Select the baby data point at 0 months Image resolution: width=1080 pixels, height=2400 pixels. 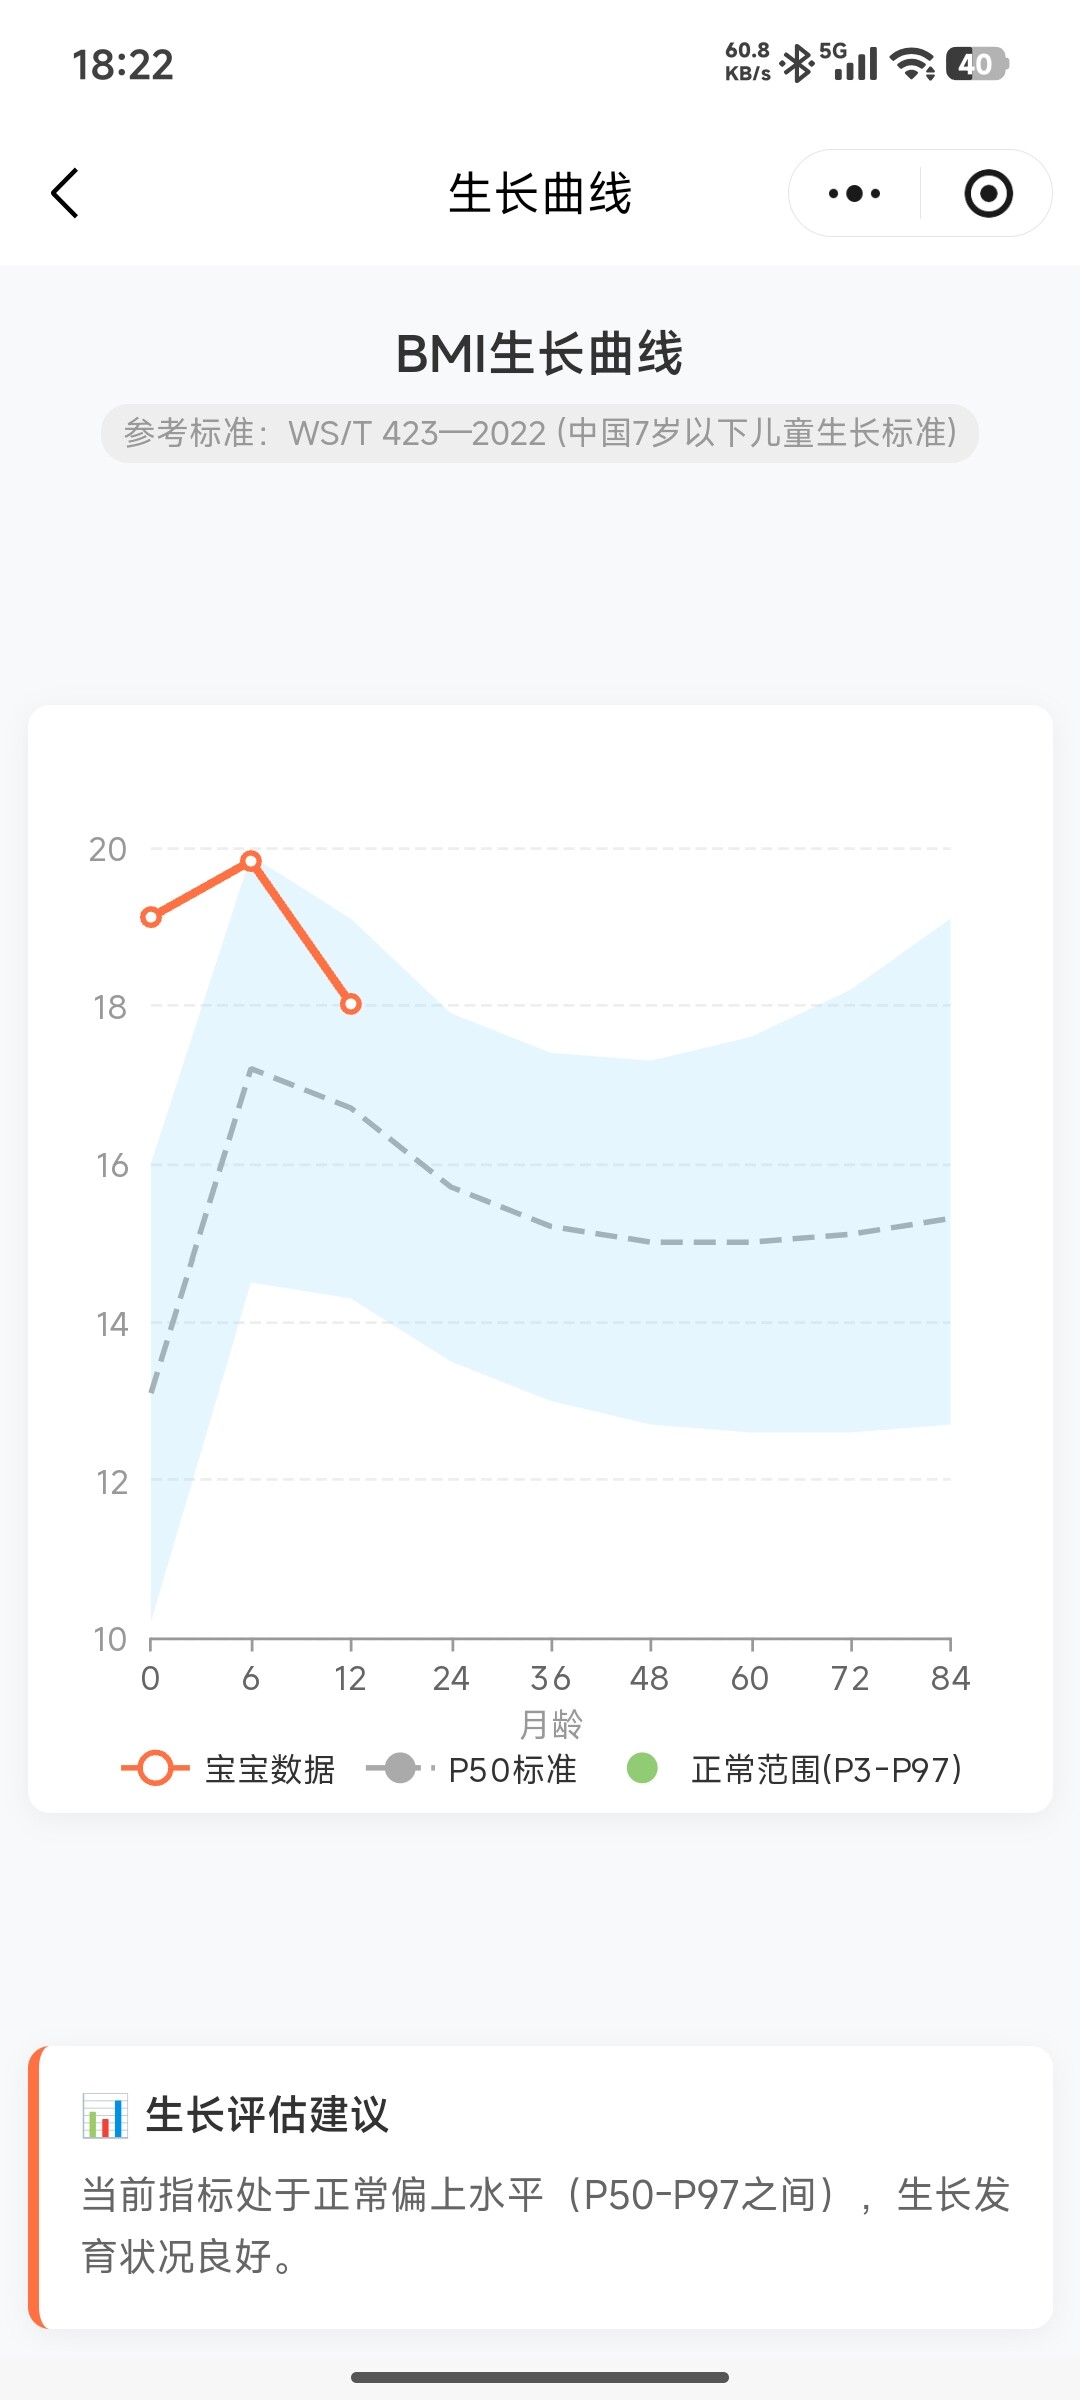tap(151, 917)
